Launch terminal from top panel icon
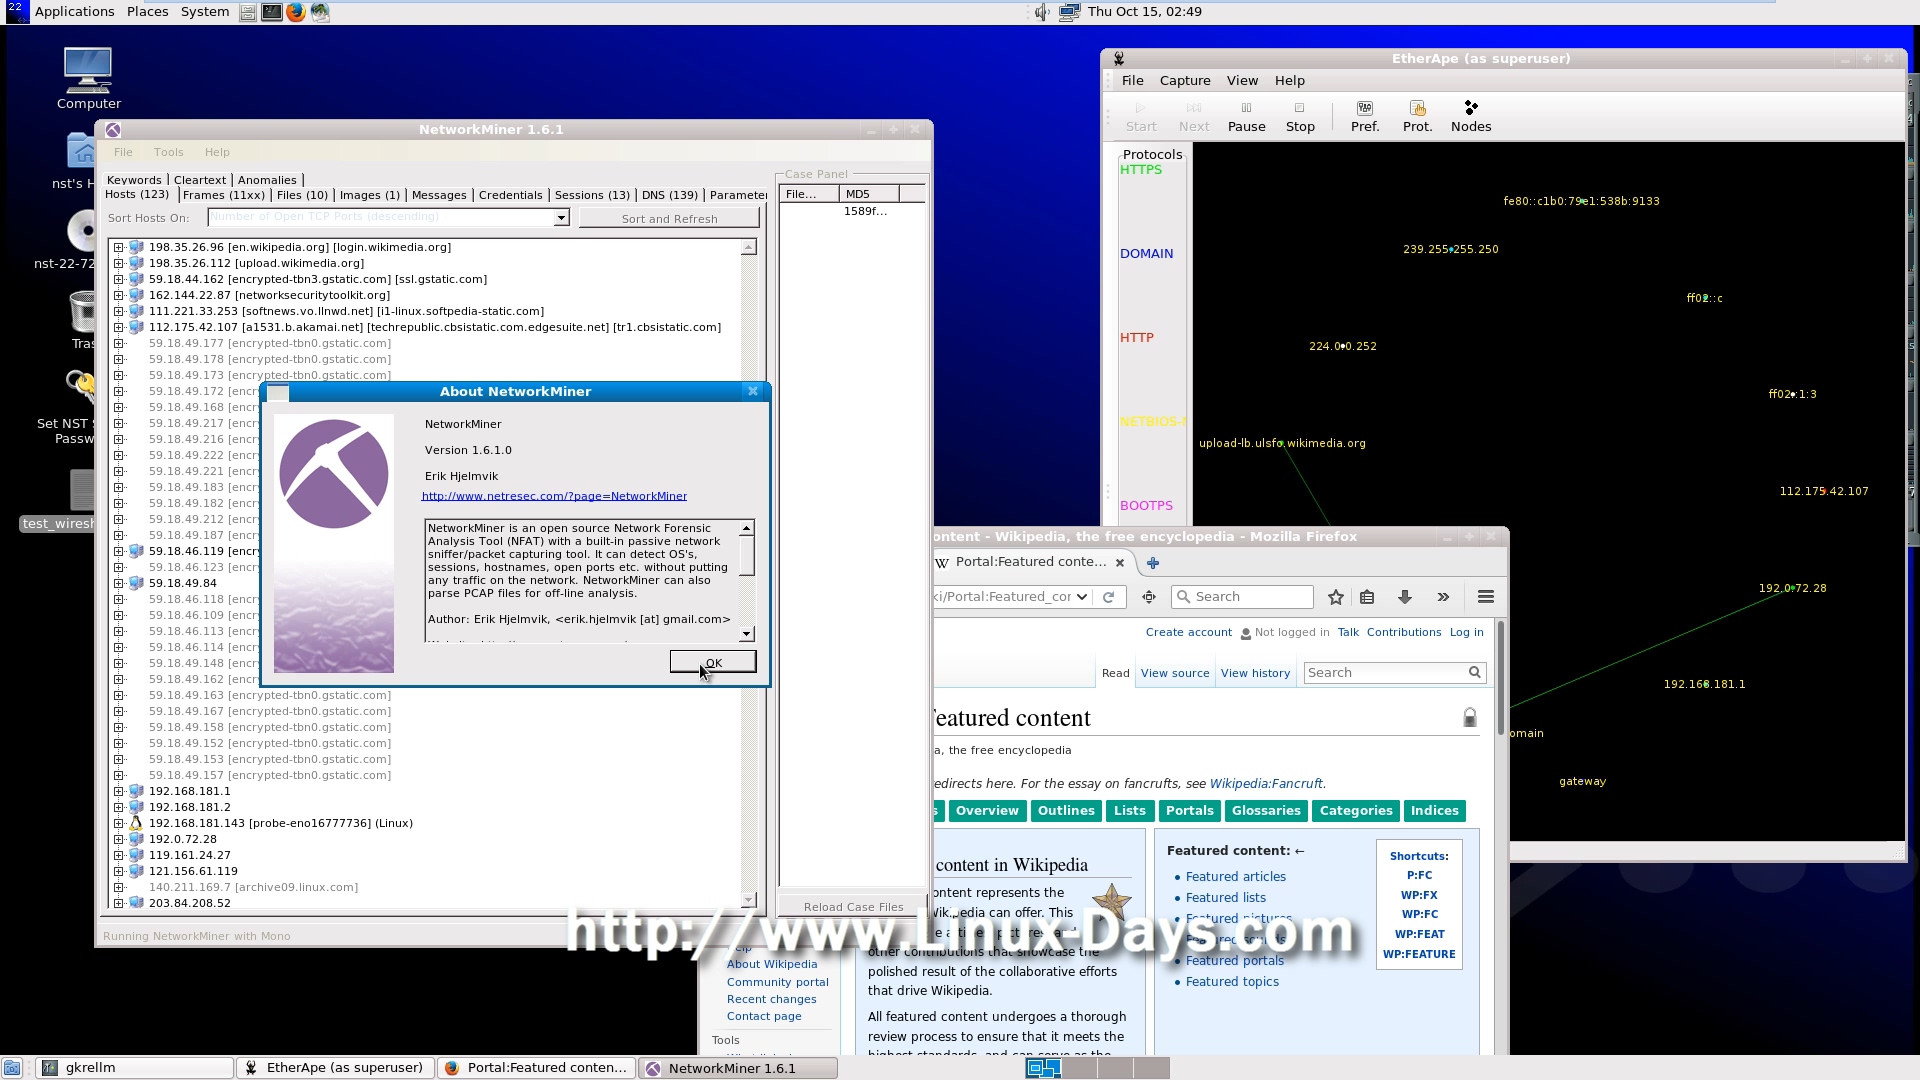 [x=272, y=12]
